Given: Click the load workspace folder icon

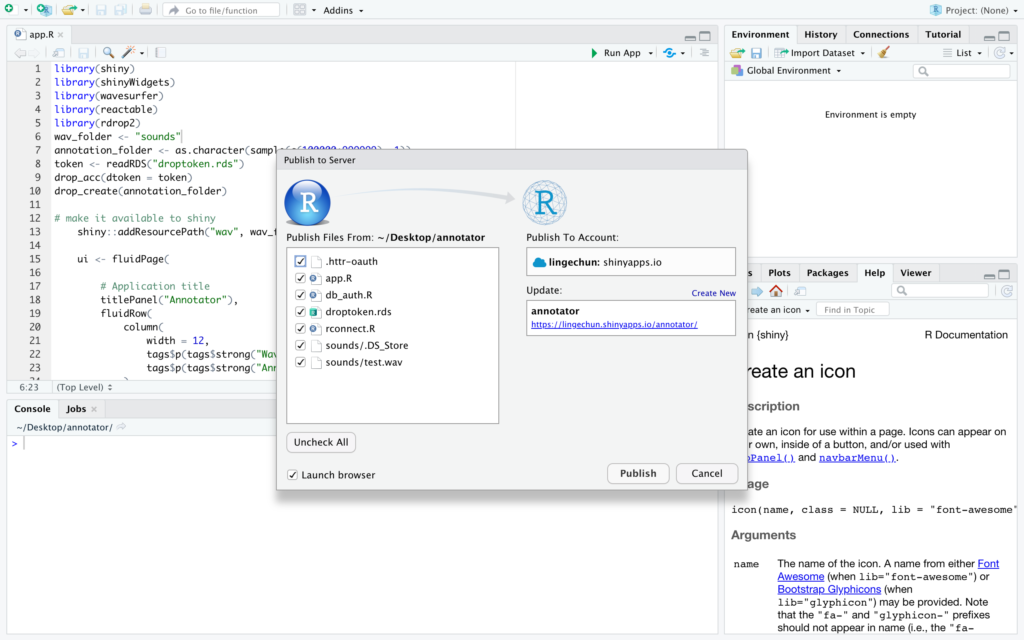Looking at the screenshot, I should tap(737, 53).
